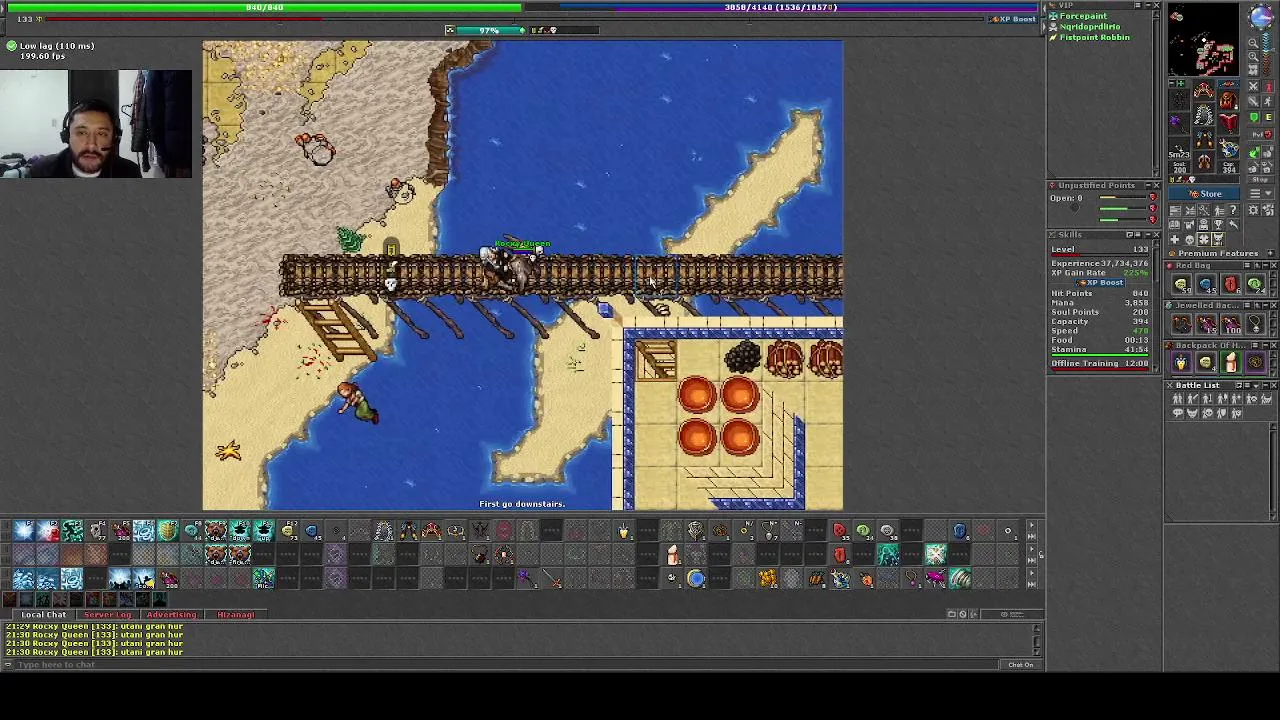Click the Rocky Queen character on bridge
This screenshot has height=720, width=1280.
508,268
